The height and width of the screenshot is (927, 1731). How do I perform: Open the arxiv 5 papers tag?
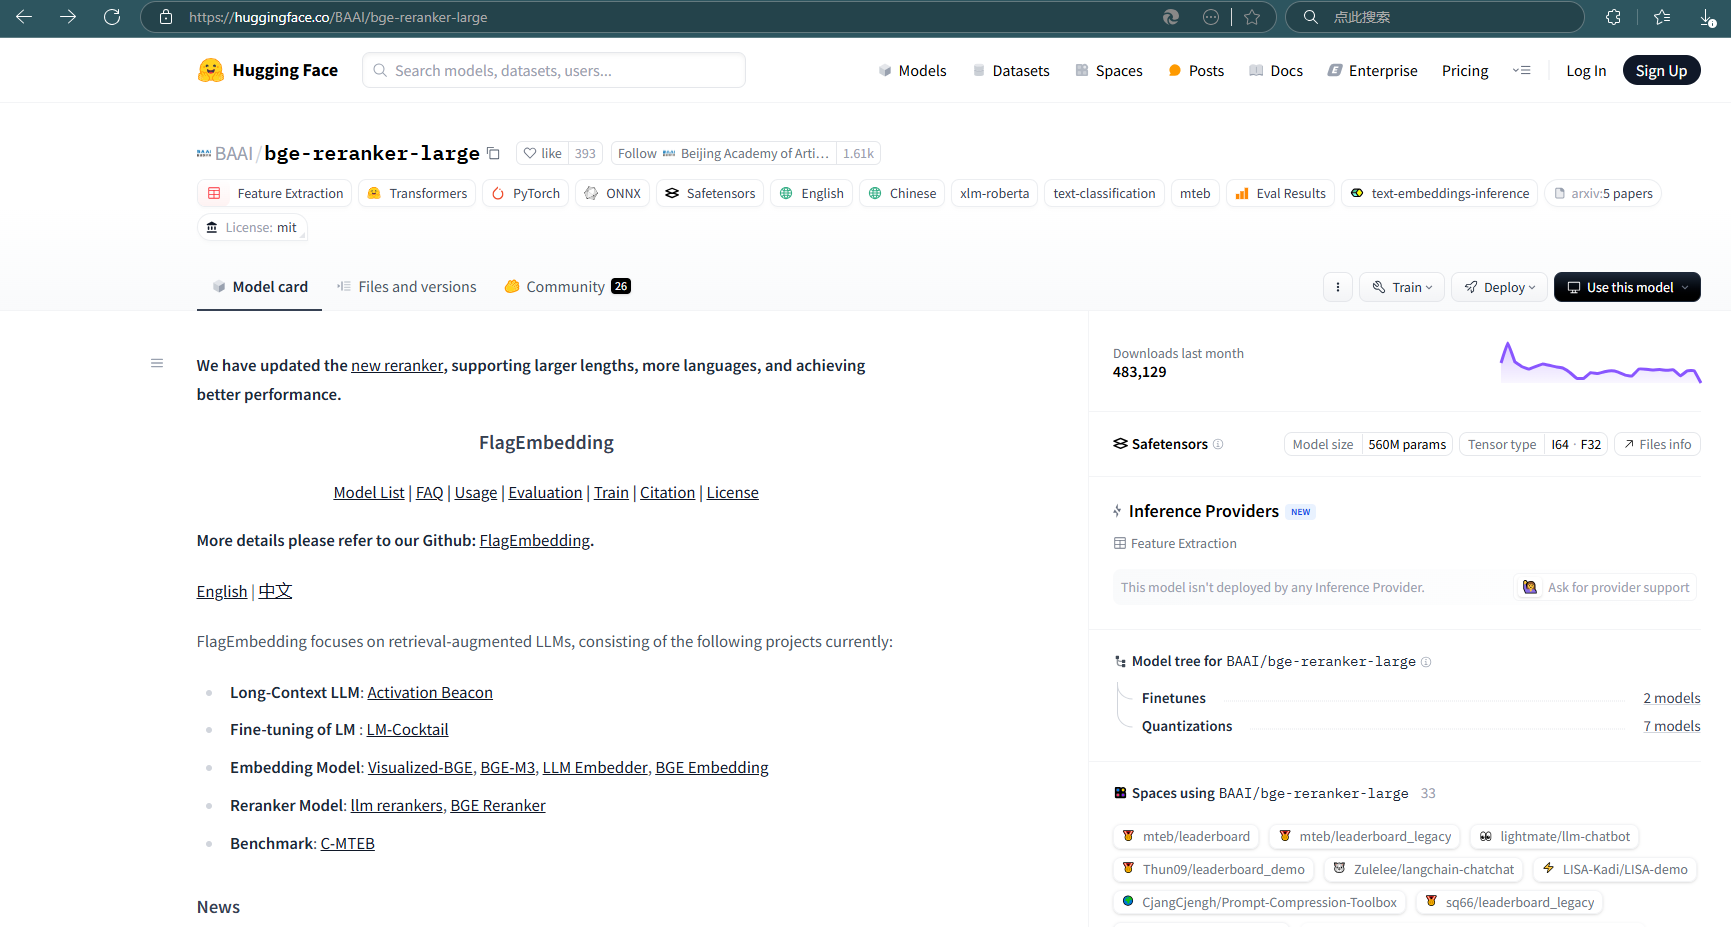click(x=1603, y=193)
